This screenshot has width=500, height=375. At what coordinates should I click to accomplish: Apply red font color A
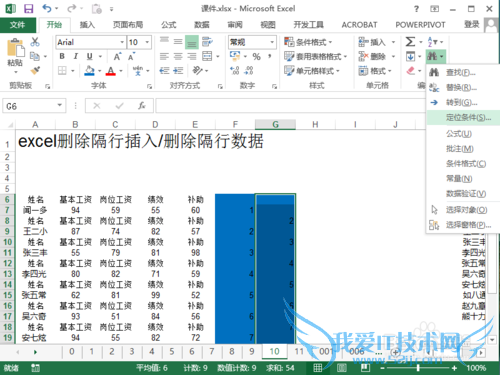pos(111,71)
